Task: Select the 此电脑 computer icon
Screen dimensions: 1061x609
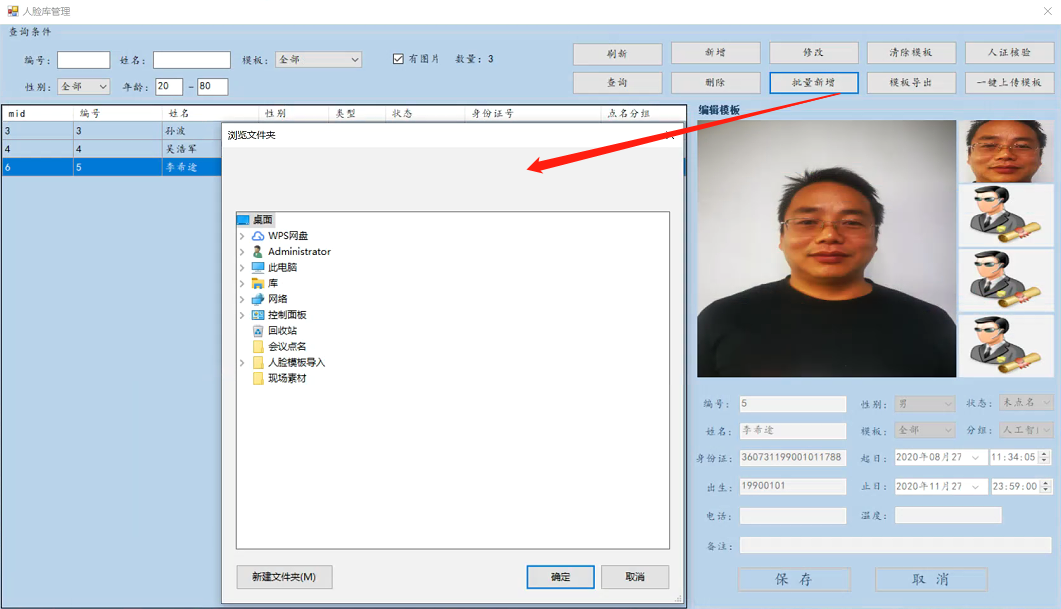Action: [x=258, y=268]
